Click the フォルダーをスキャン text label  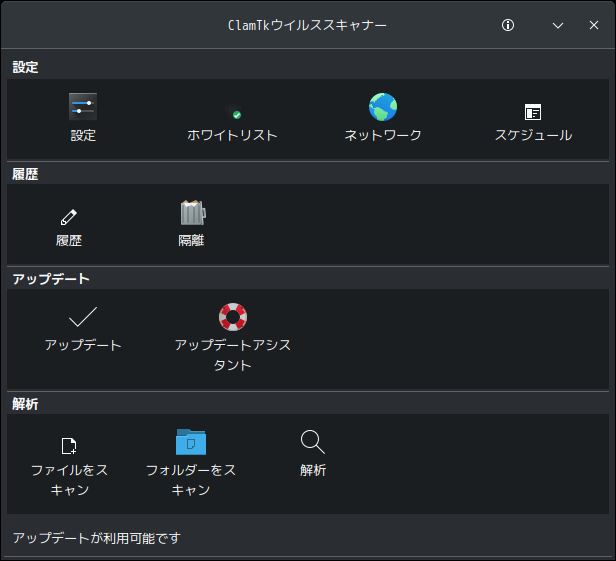pos(191,480)
